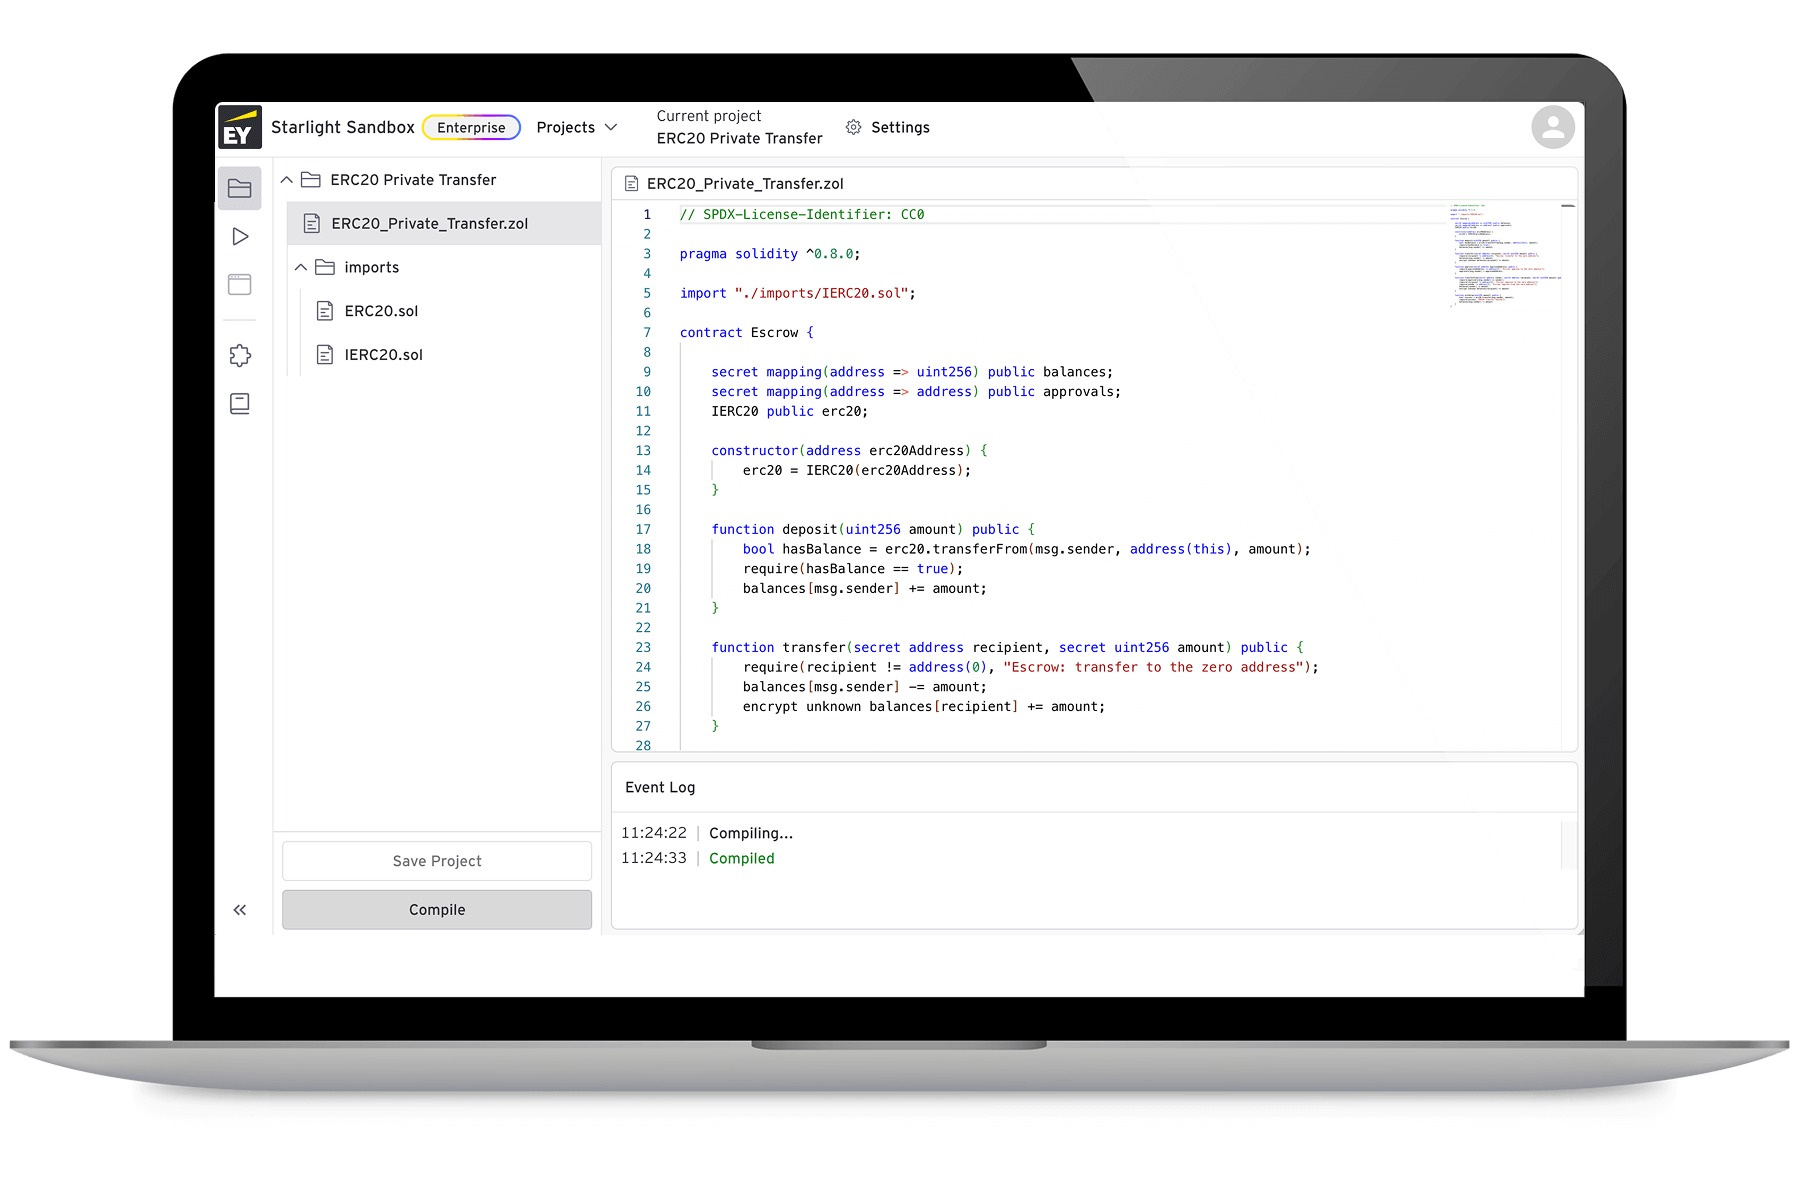
Task: Open ERC20.sol file
Action: coord(381,311)
